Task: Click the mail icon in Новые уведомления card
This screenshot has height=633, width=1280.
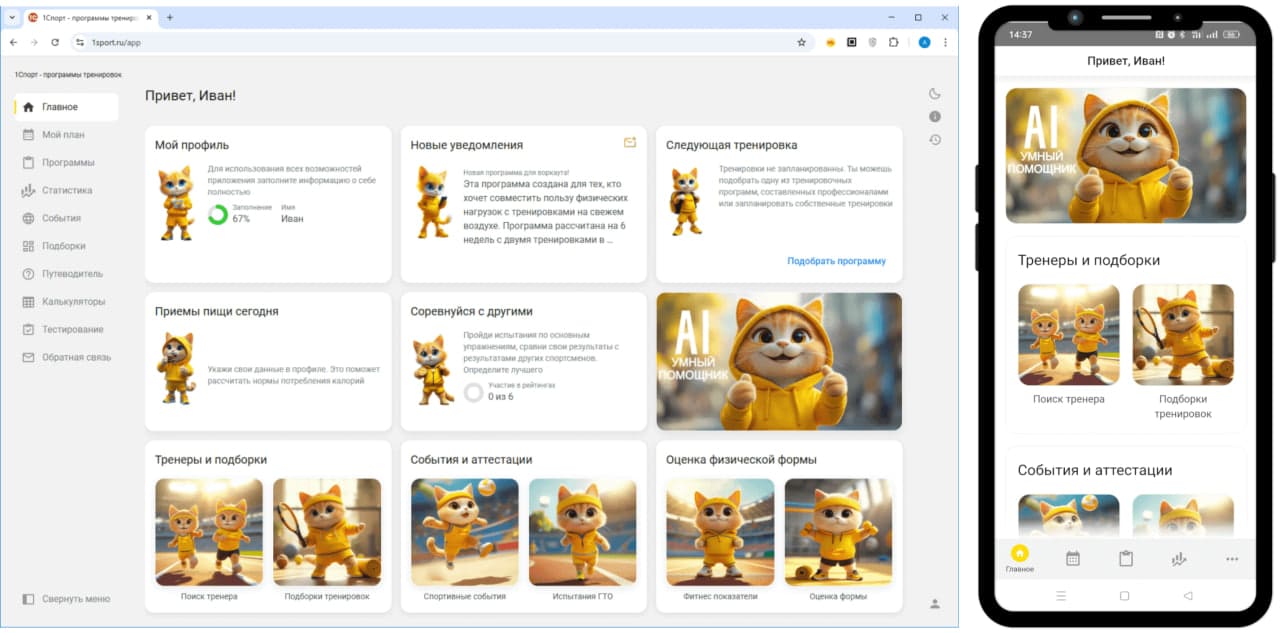Action: coord(630,143)
